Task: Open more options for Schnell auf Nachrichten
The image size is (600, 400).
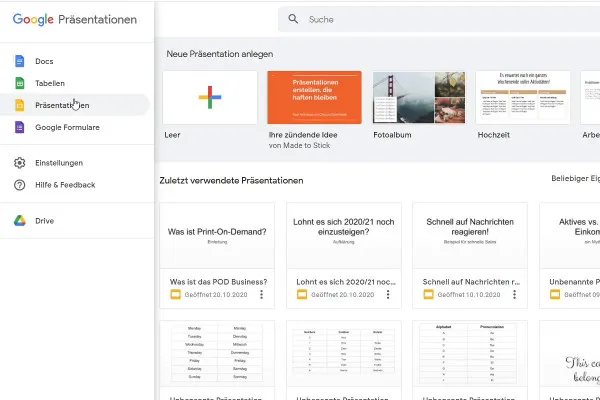Action: (x=514, y=294)
